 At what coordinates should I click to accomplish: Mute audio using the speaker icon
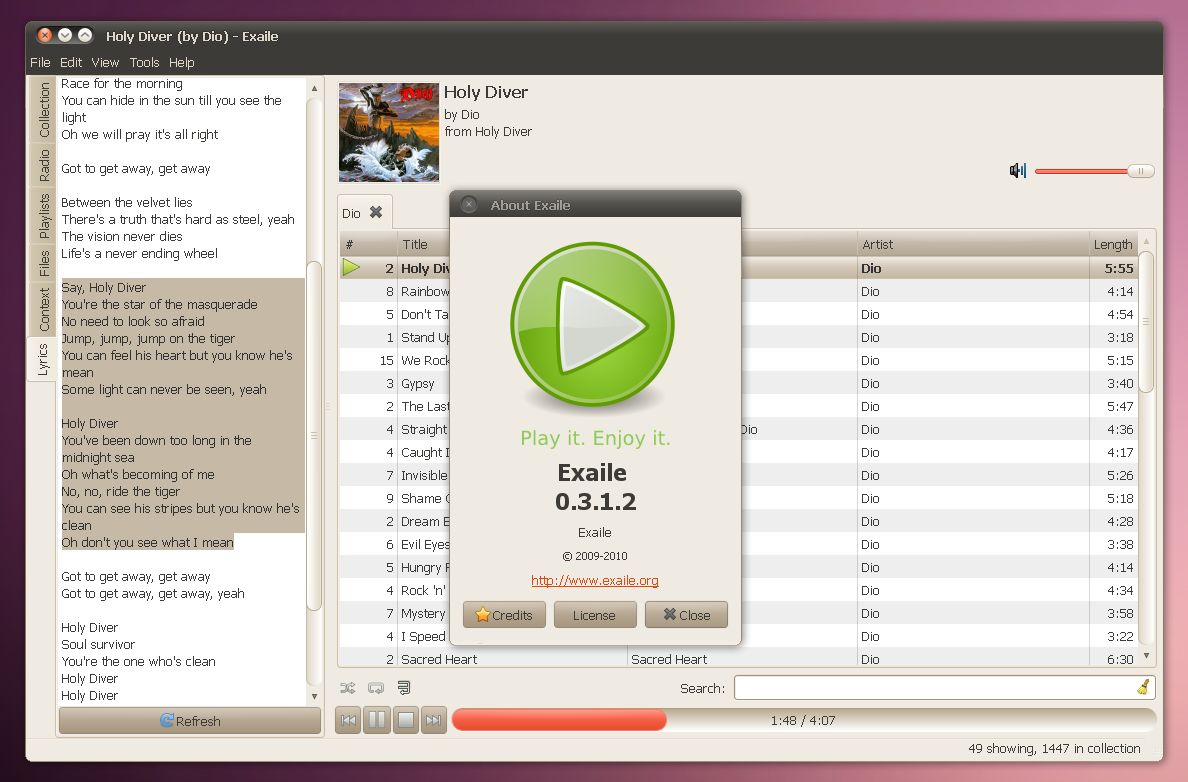pos(1018,170)
